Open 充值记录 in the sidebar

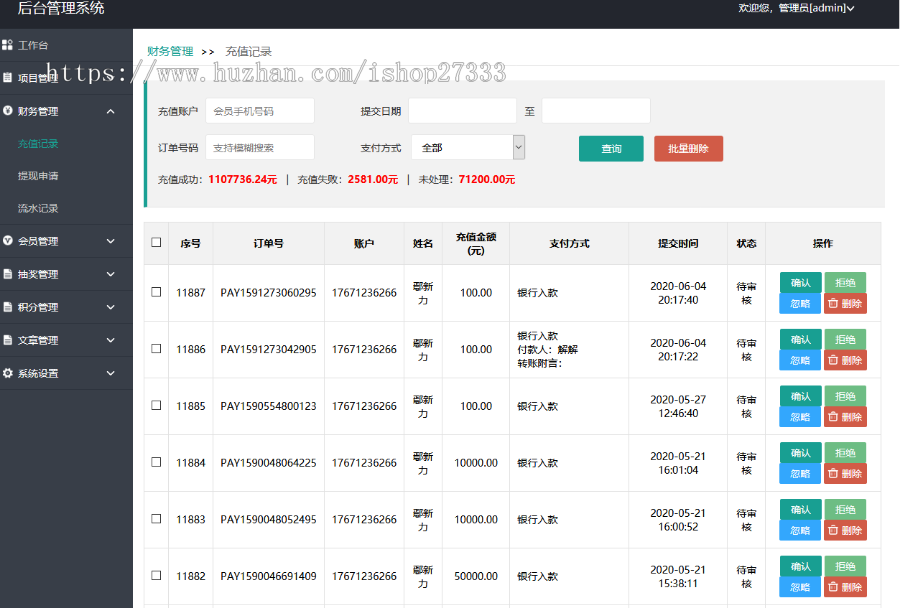click(38, 144)
